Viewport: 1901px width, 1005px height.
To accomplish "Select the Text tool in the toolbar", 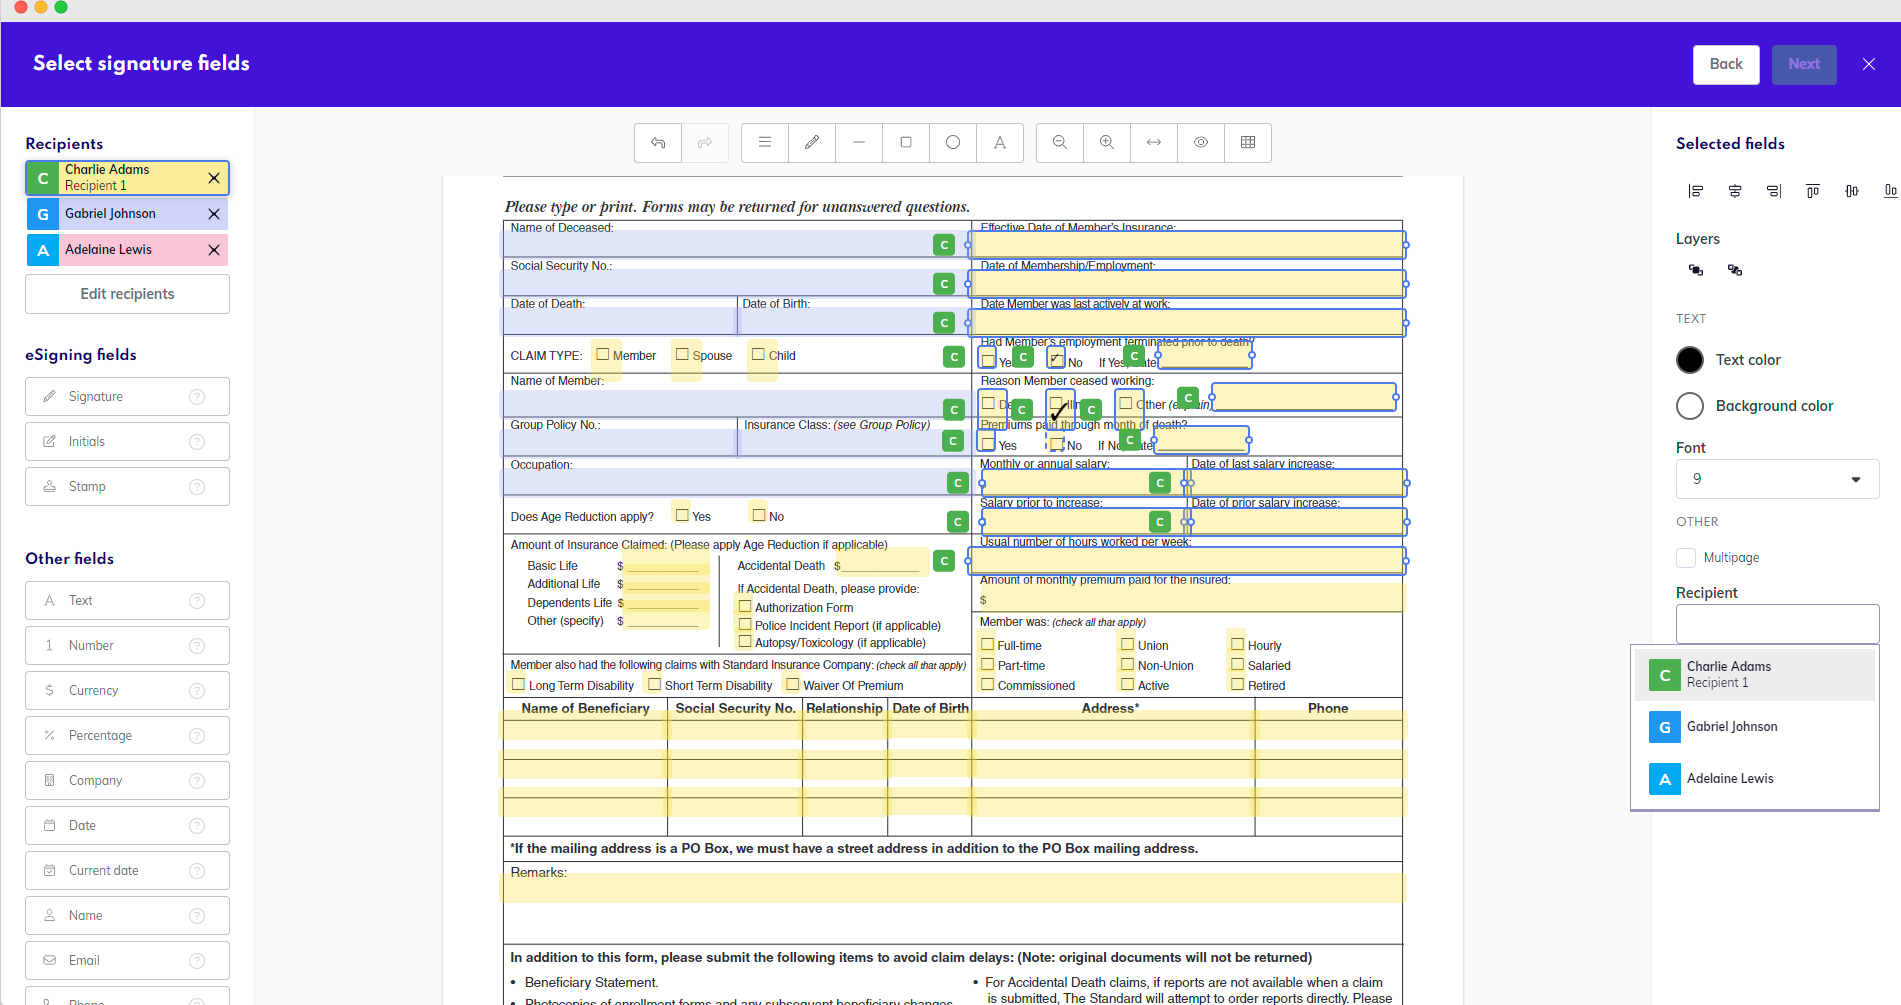I will coord(1000,143).
